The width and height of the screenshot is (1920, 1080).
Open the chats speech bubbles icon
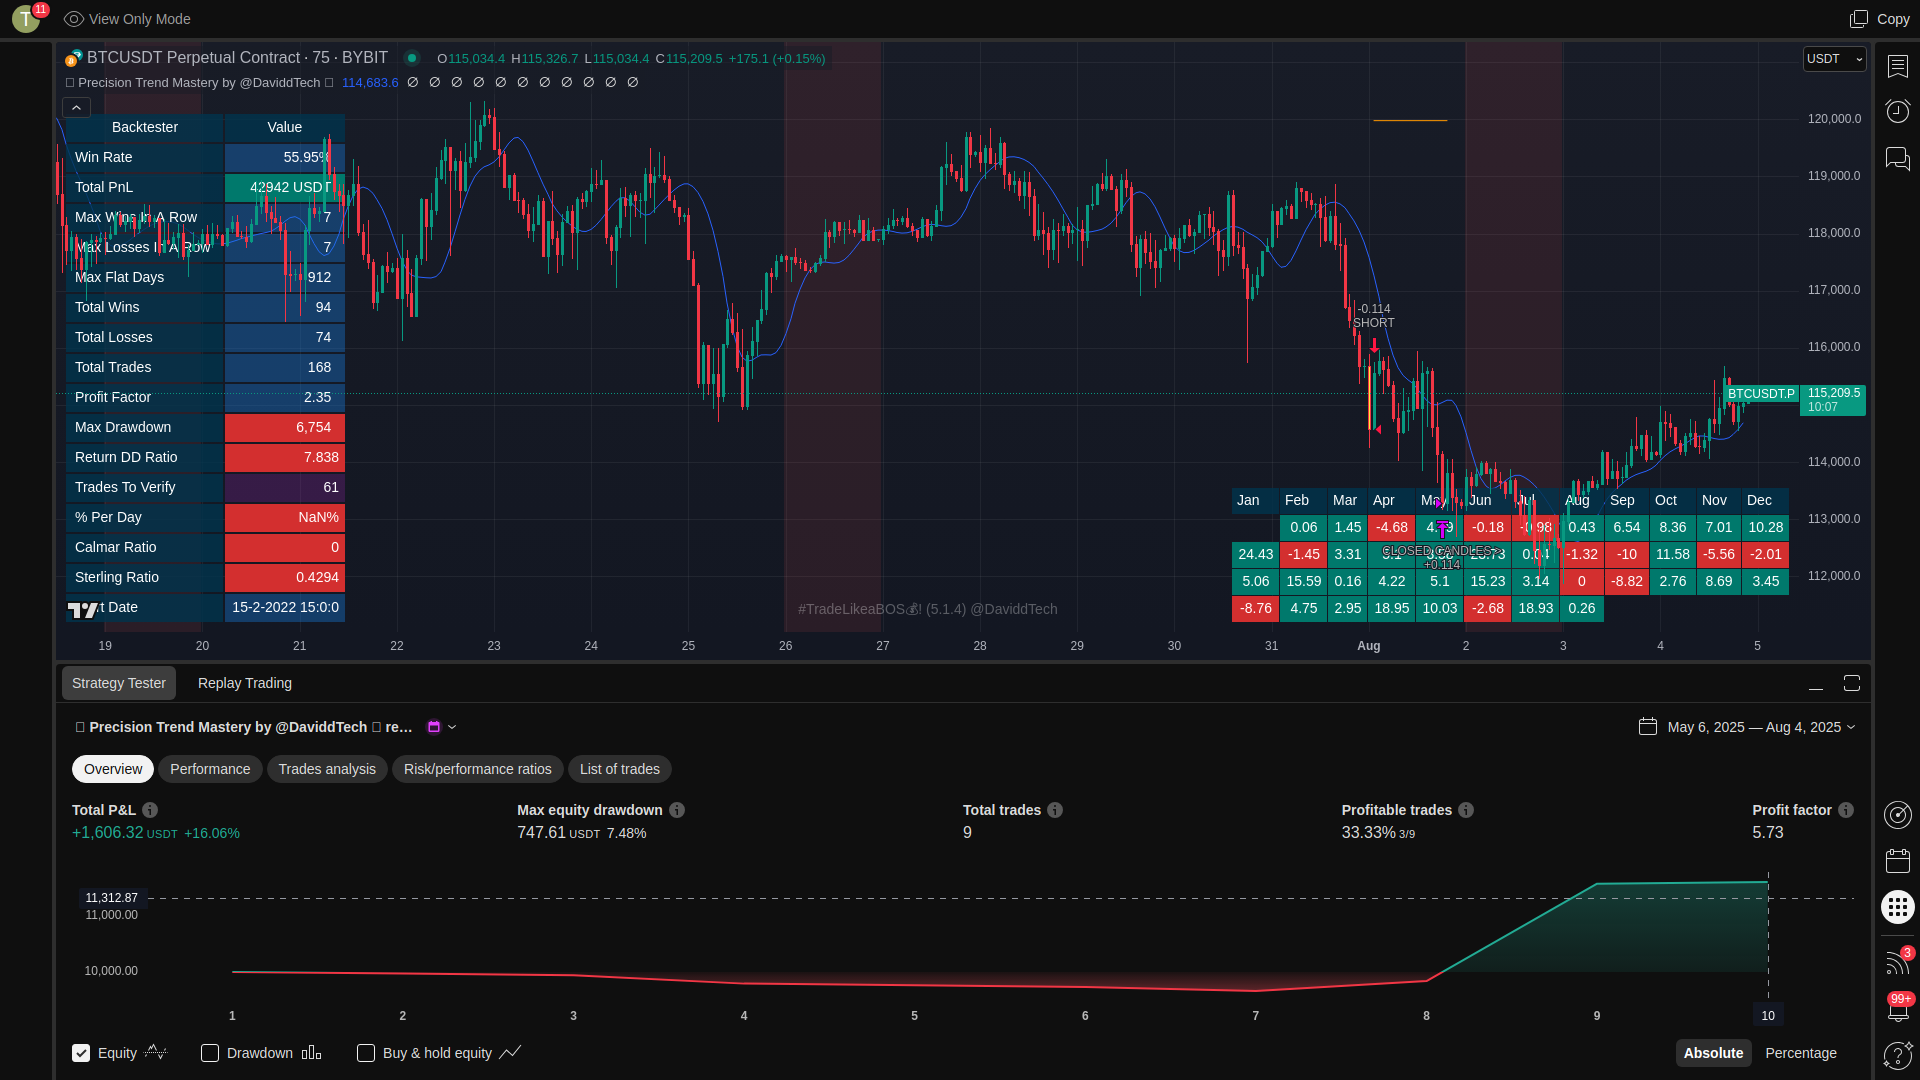(x=1897, y=158)
